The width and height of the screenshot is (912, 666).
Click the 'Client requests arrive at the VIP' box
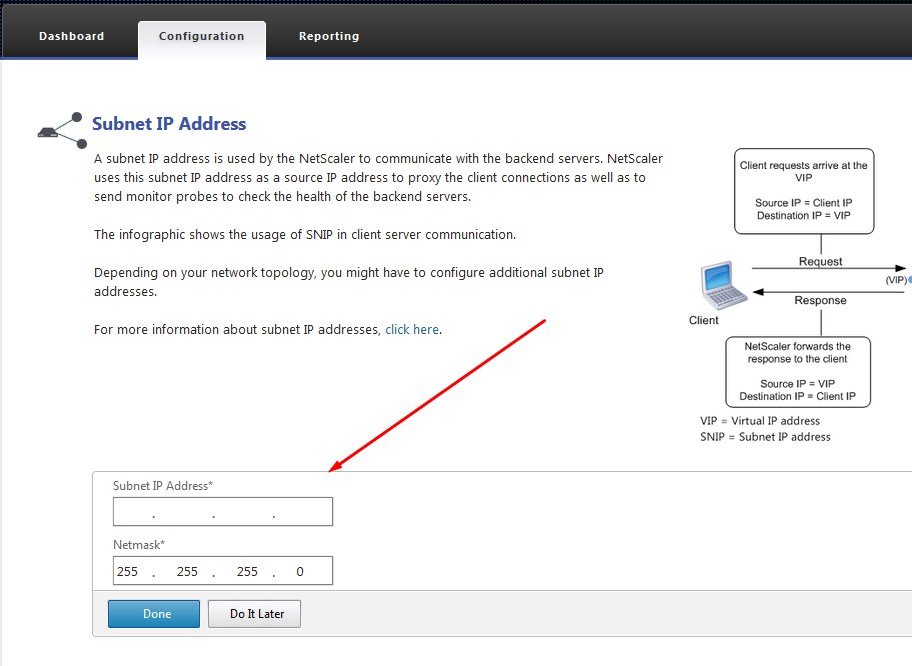coord(803,189)
